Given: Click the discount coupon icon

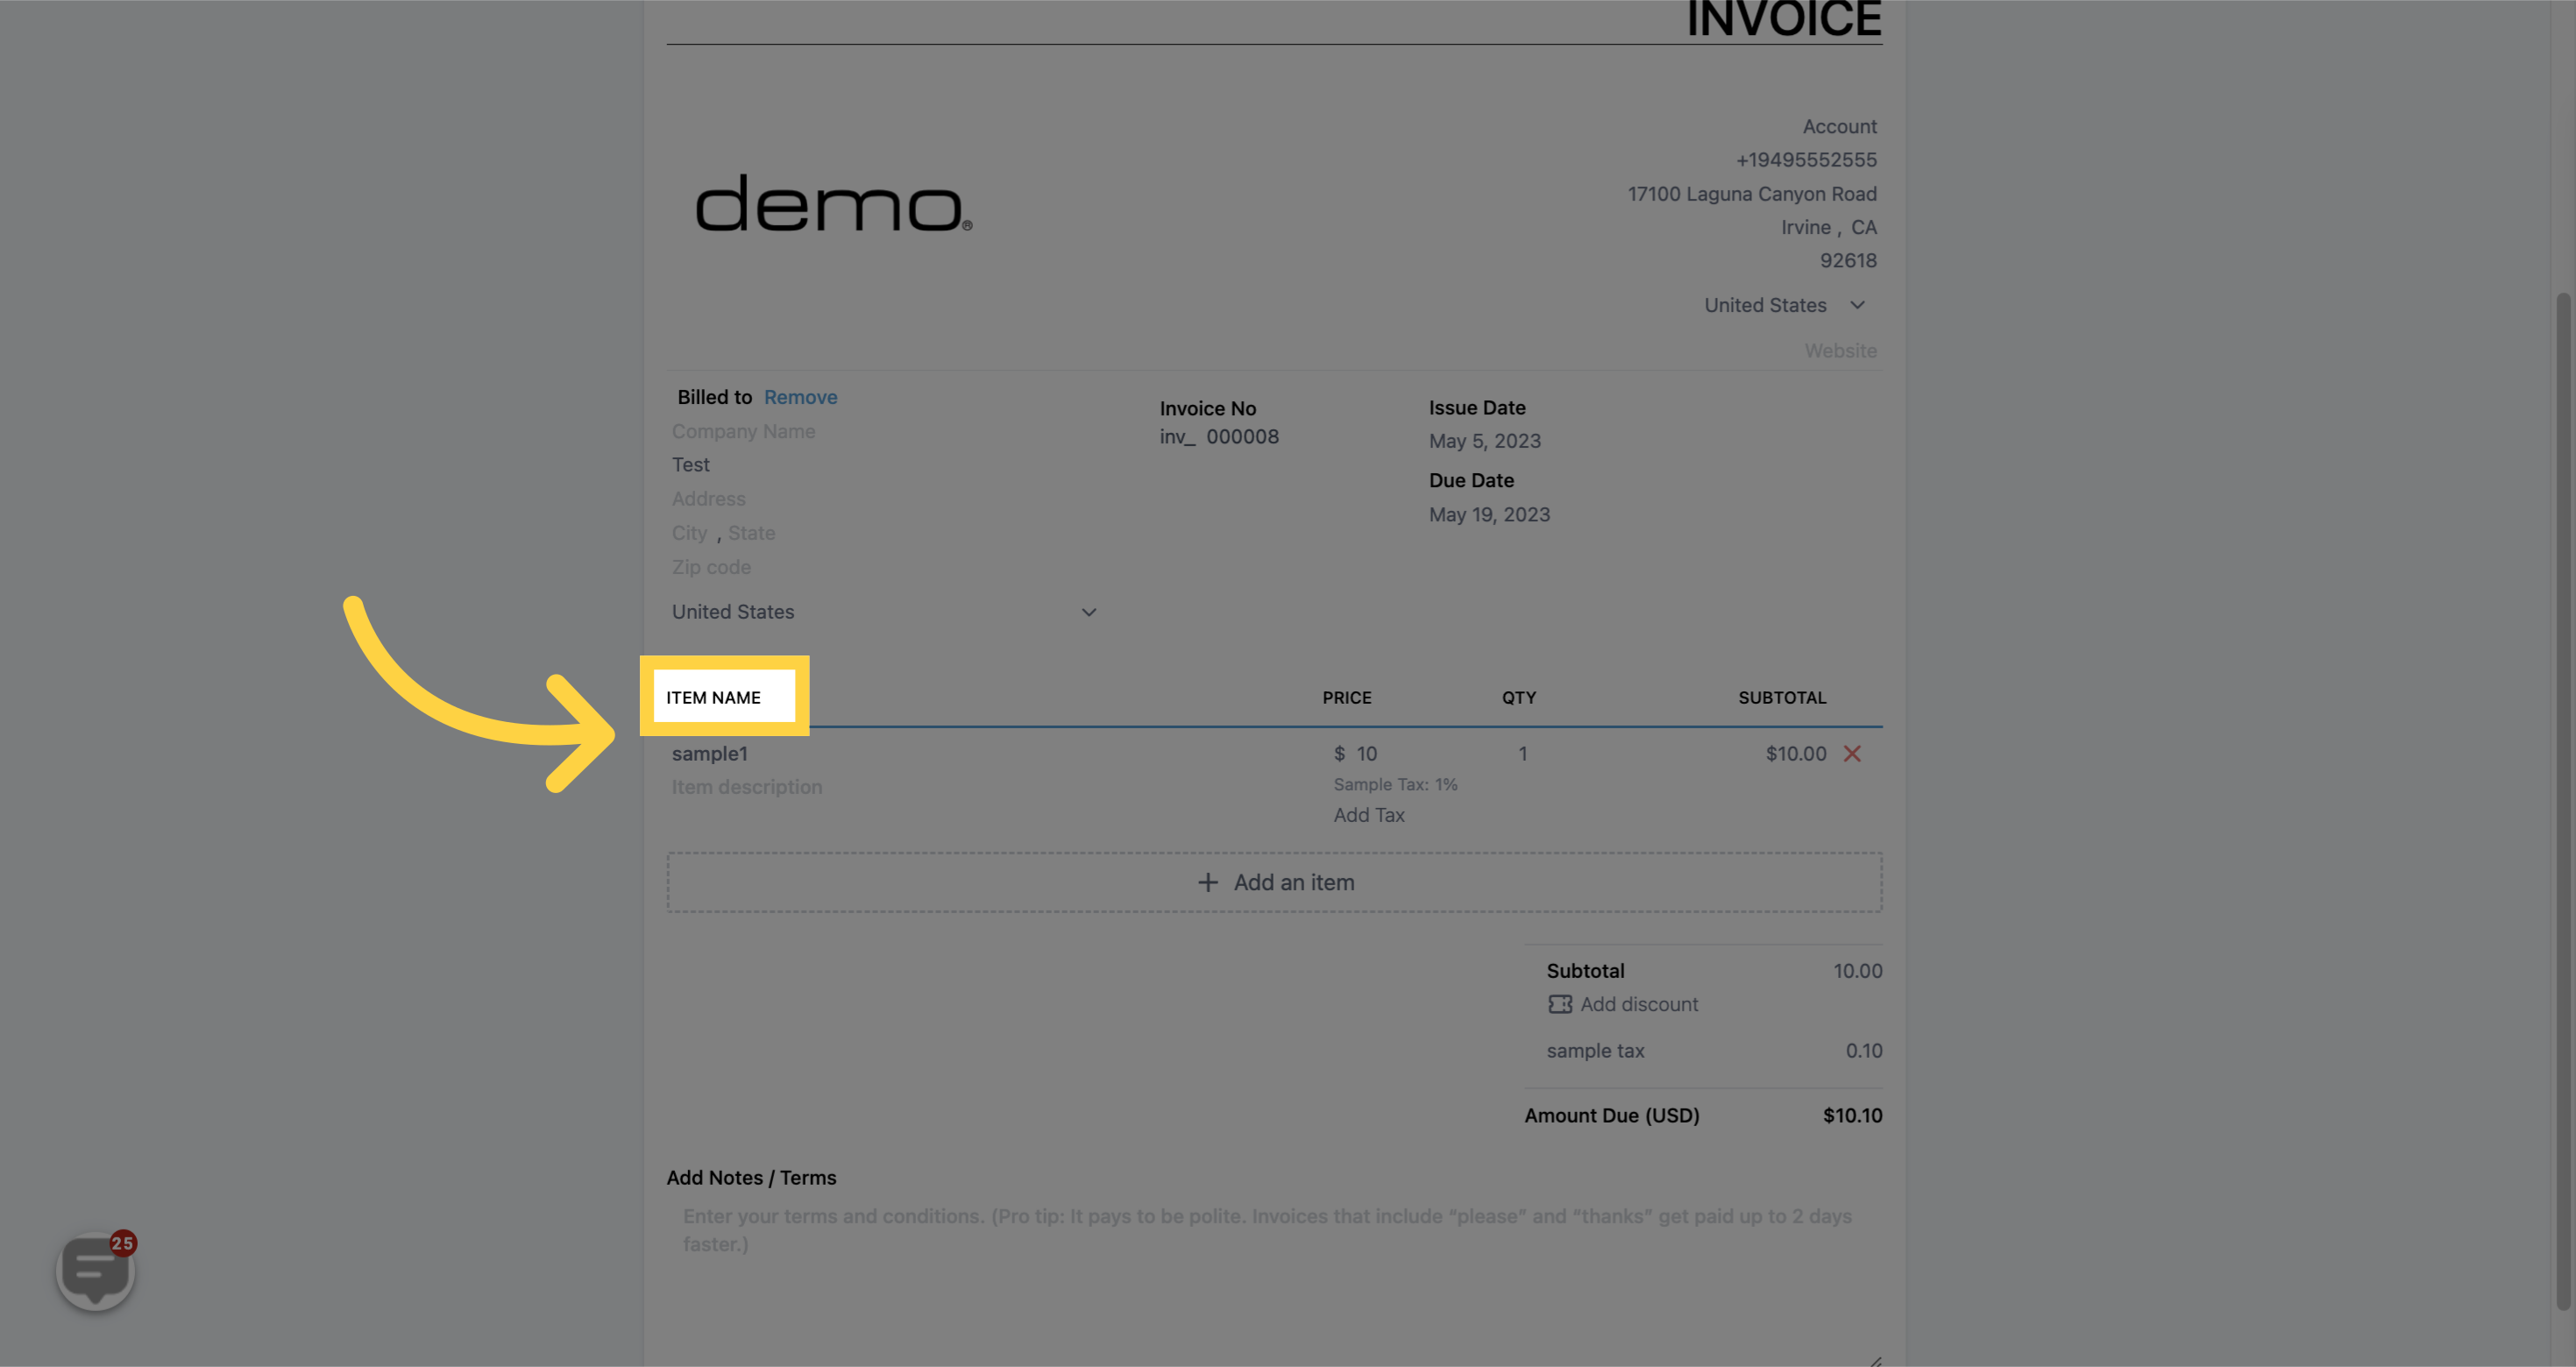Looking at the screenshot, I should [1559, 1004].
